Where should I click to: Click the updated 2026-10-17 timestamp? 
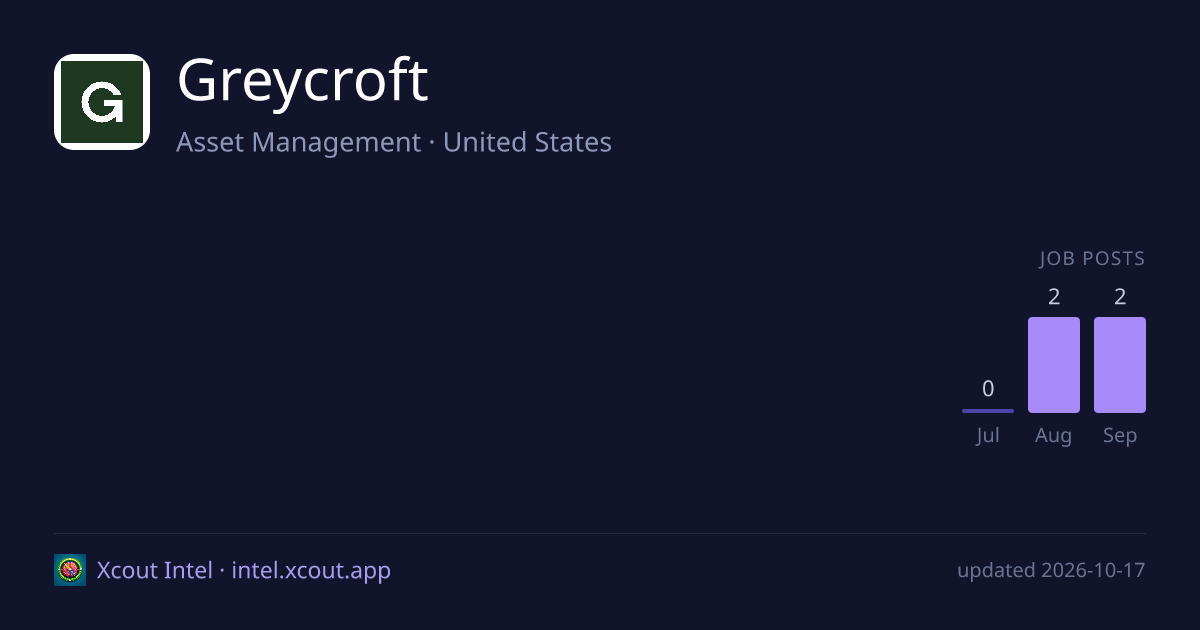coord(1051,571)
